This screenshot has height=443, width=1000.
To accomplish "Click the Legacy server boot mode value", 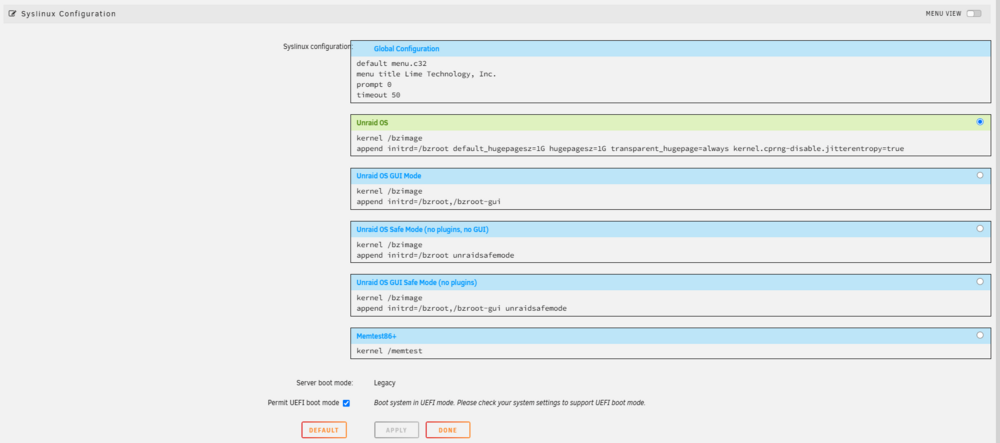I will click(x=385, y=383).
